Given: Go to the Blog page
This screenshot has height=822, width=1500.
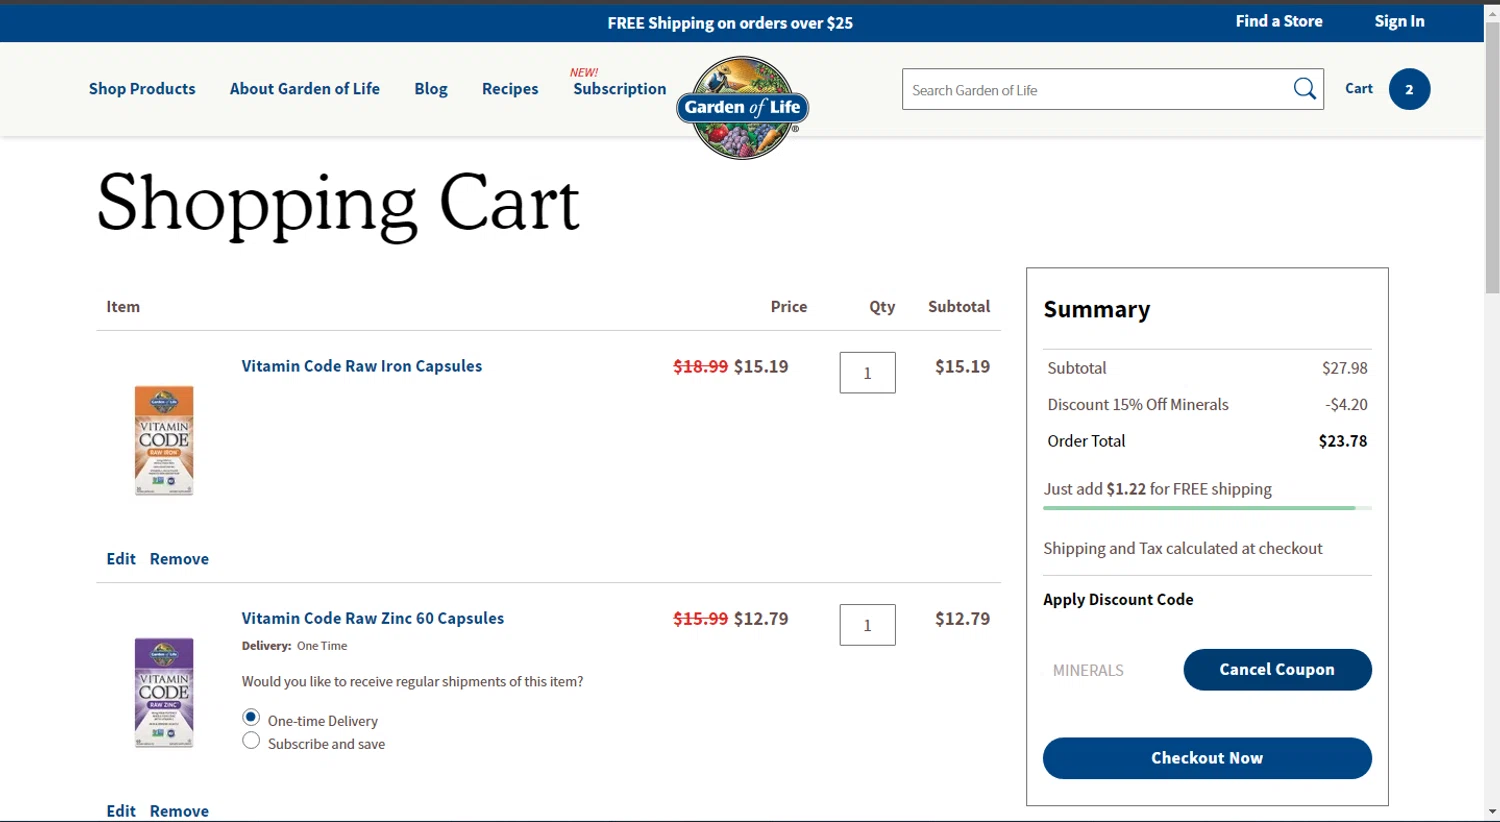Looking at the screenshot, I should point(431,89).
